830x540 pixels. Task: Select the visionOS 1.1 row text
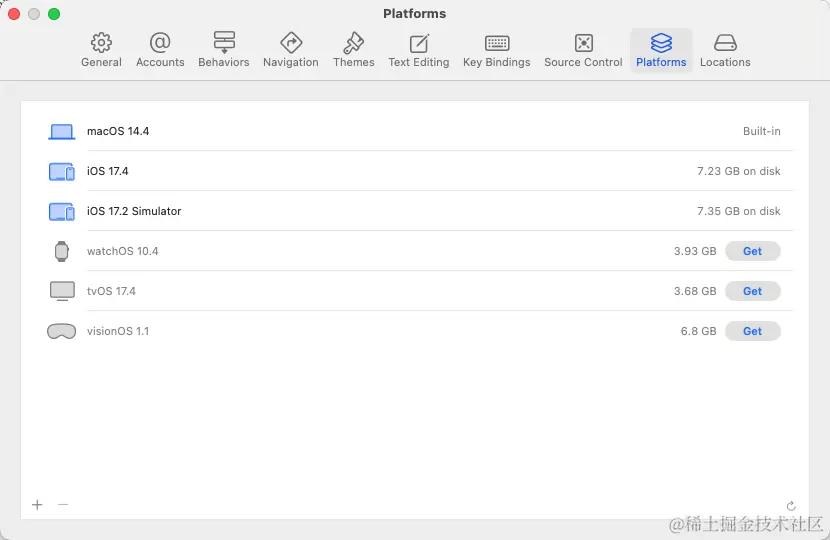pos(118,331)
